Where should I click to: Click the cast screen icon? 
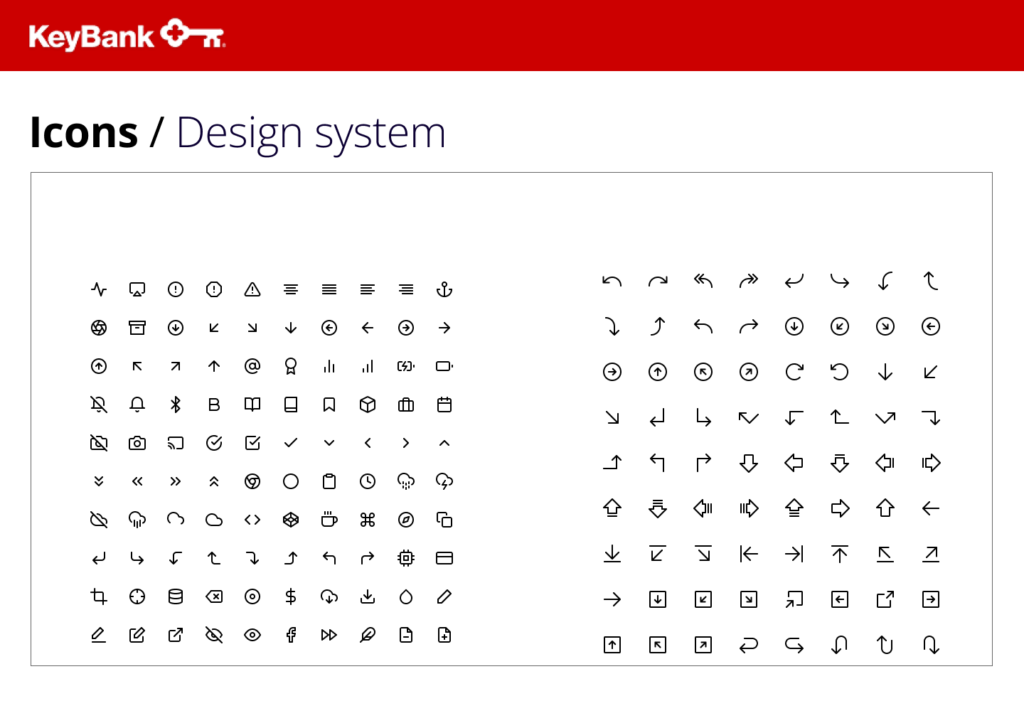(176, 443)
